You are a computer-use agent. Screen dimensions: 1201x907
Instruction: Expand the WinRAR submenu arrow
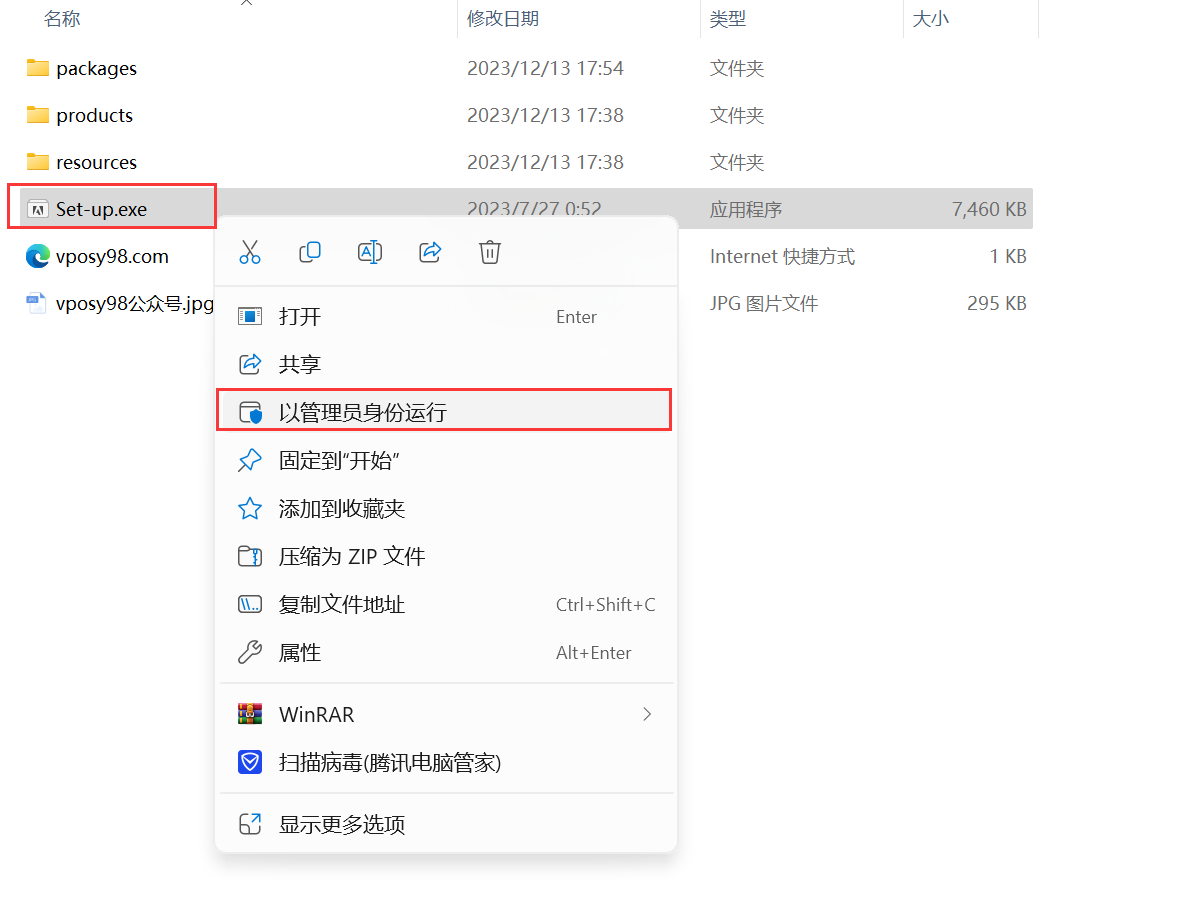click(647, 714)
